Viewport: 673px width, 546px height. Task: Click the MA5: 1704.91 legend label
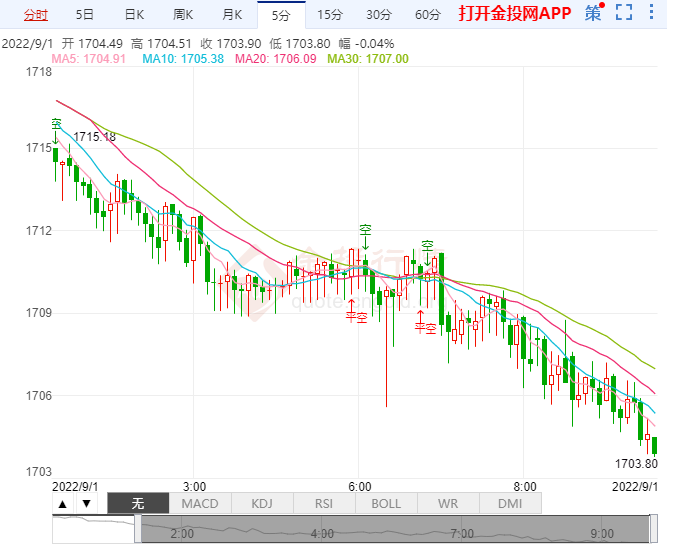tap(88, 59)
